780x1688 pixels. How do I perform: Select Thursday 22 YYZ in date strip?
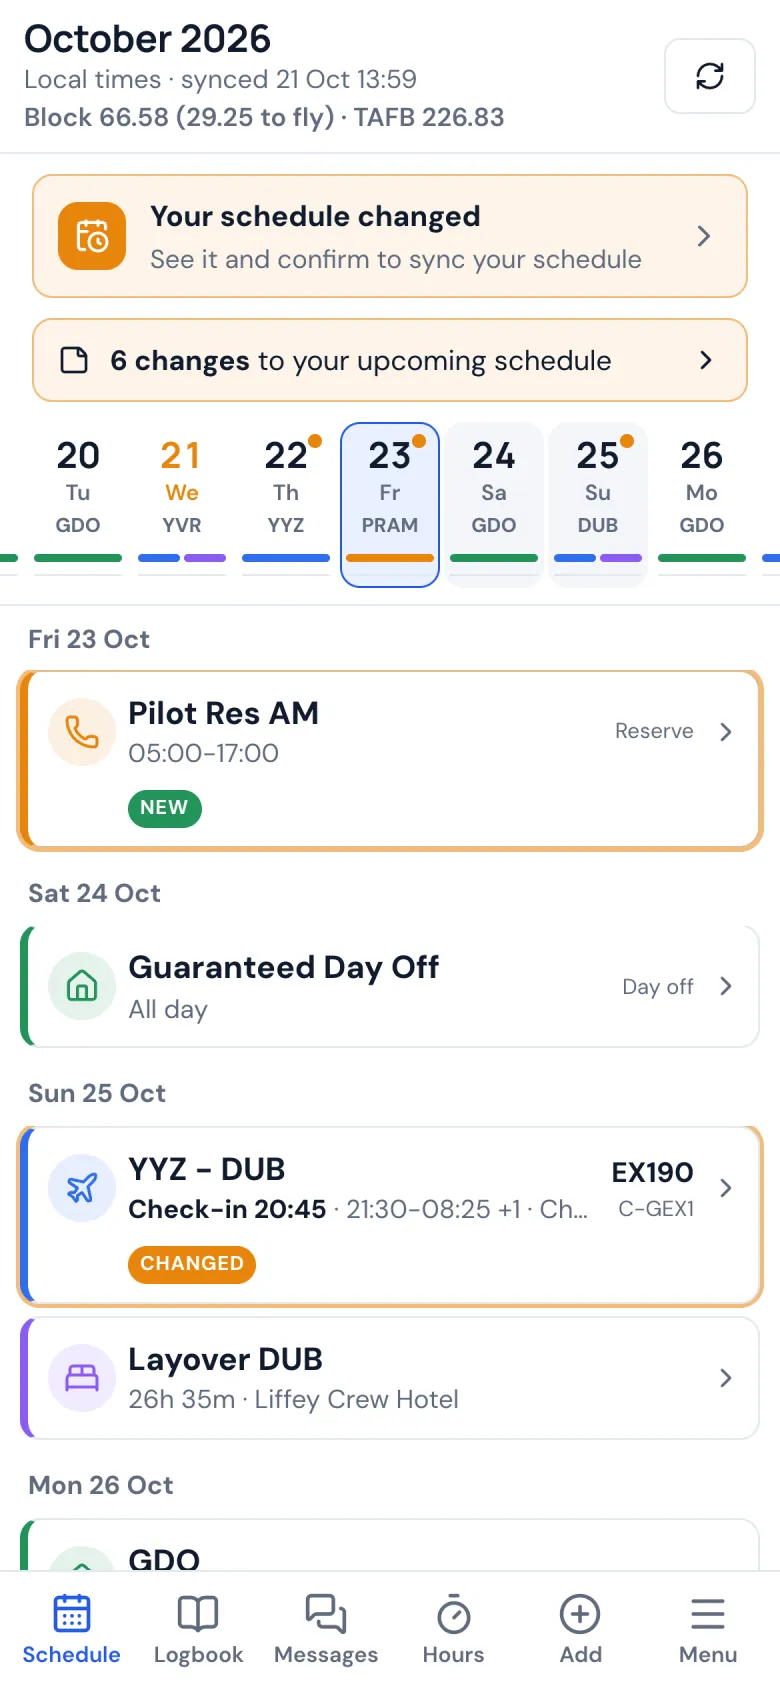pyautogui.click(x=286, y=504)
